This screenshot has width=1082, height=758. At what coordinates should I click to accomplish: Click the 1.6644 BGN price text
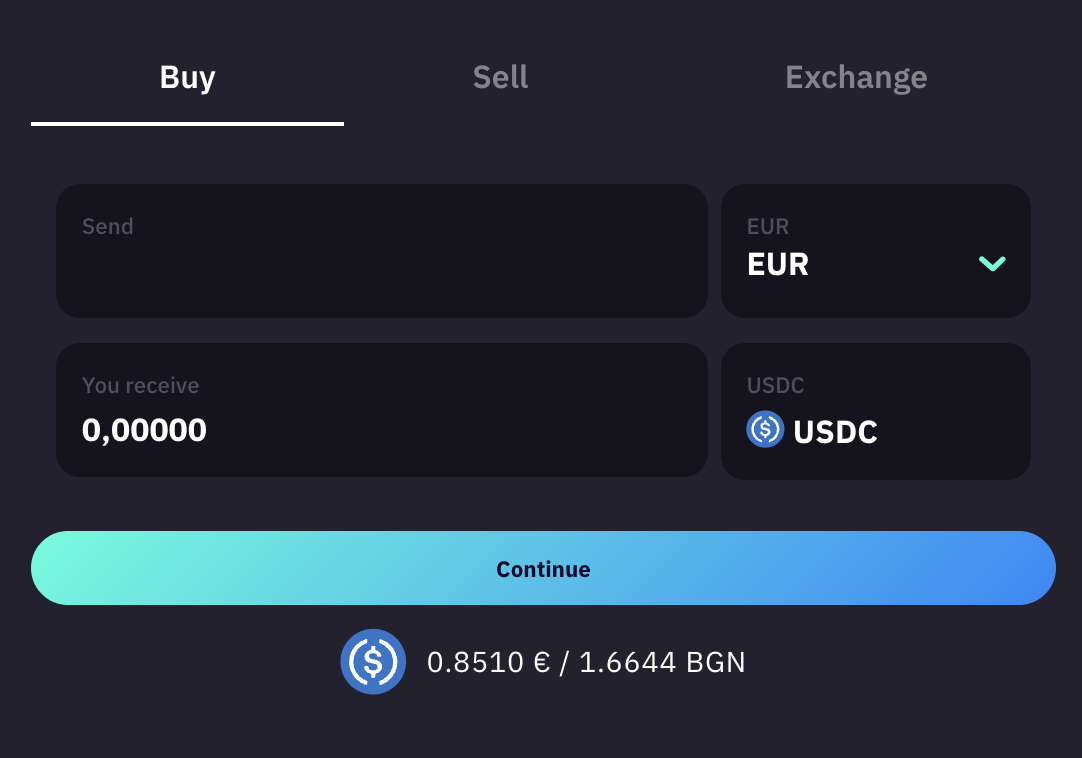pyautogui.click(x=662, y=662)
